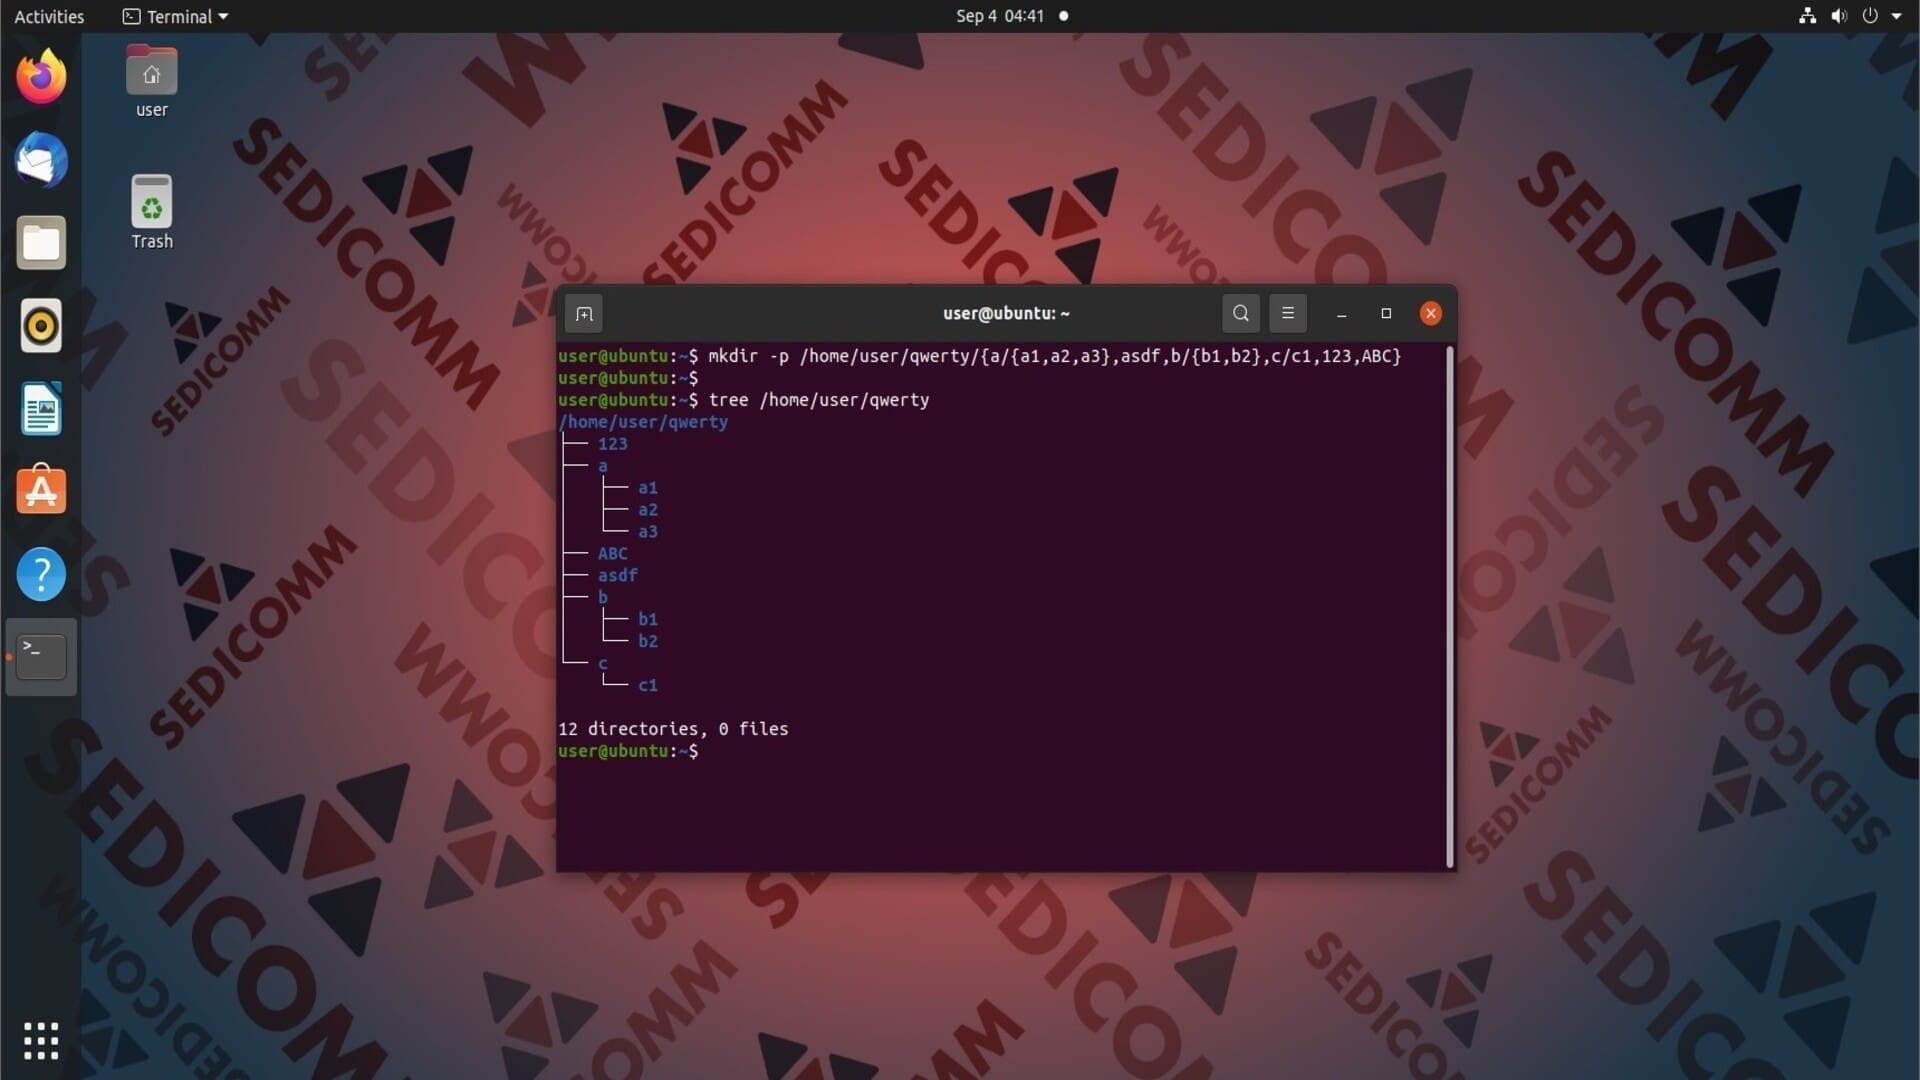Click the terminal title 'user@ubuntu: ~'
The width and height of the screenshot is (1920, 1080).
tap(1006, 314)
